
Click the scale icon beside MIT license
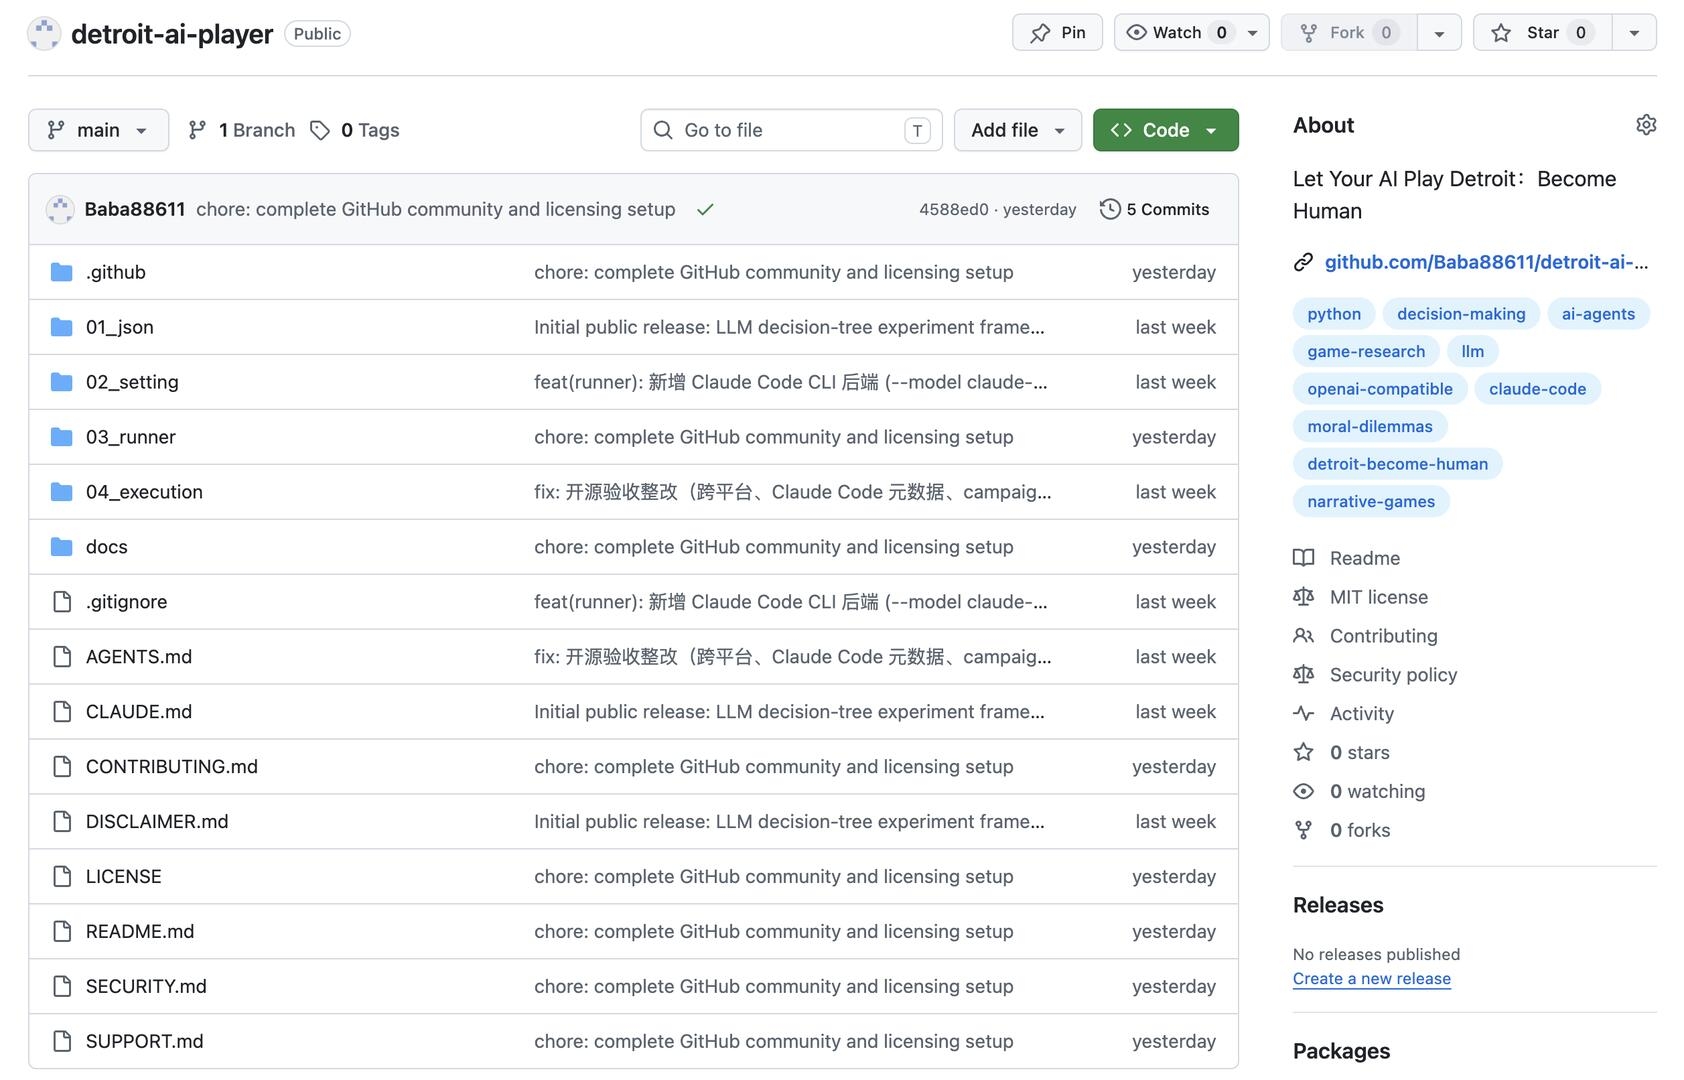point(1303,597)
